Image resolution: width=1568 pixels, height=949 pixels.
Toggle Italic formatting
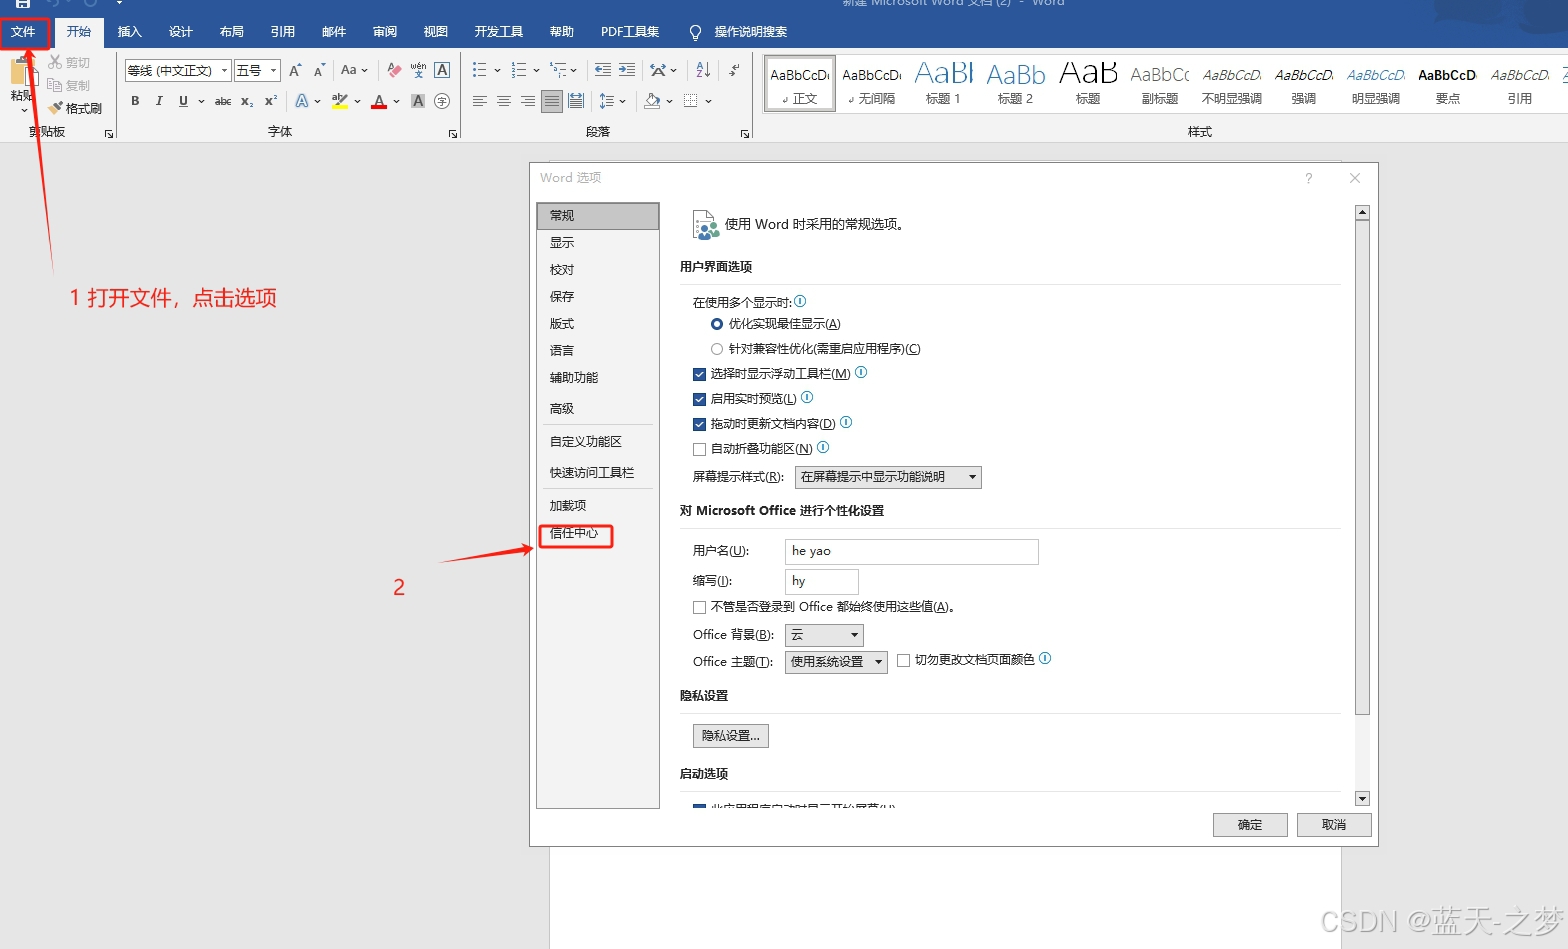[159, 101]
